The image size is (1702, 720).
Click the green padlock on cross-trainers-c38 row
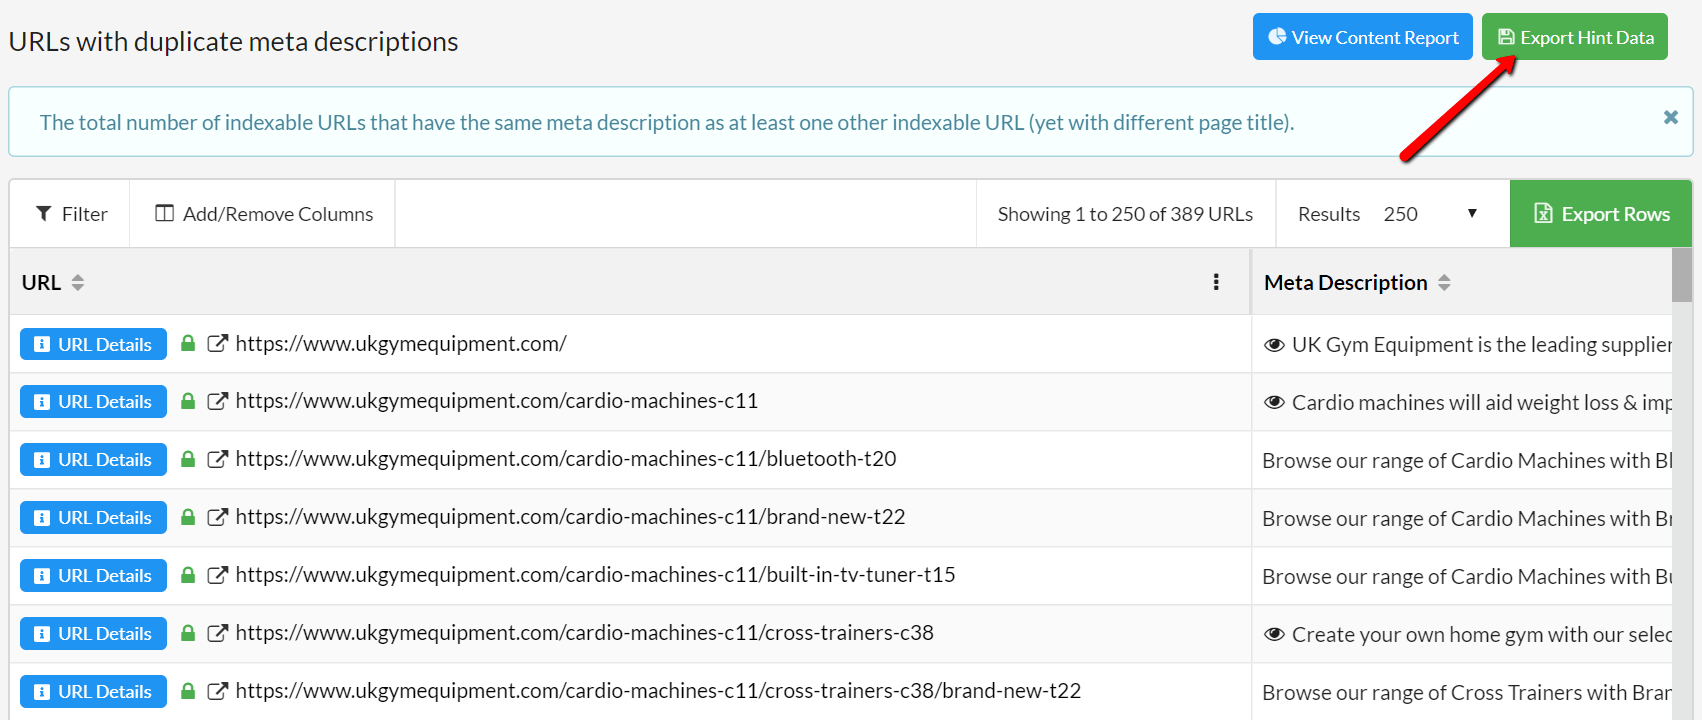click(x=187, y=632)
